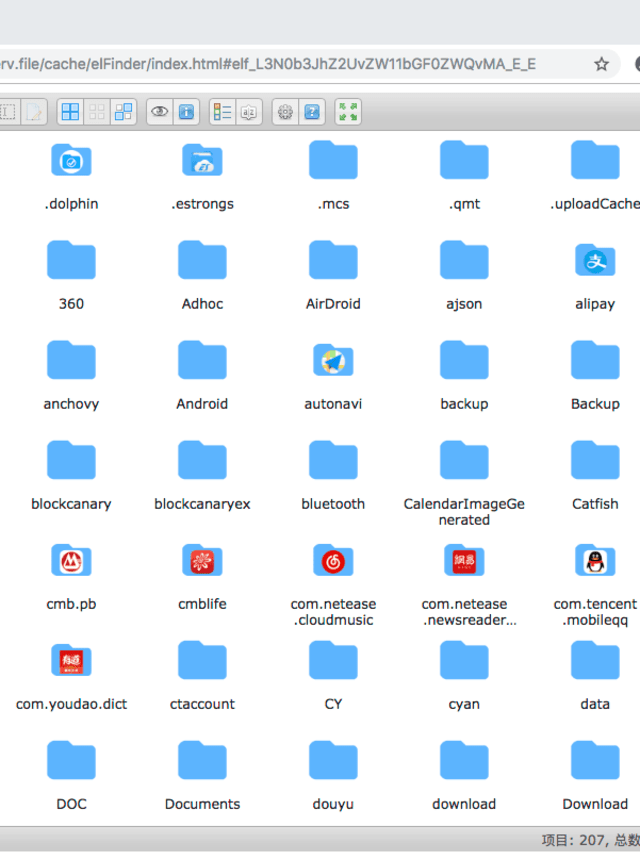Select the cmblife folder icon
Screen dimensions: 640x860
click(x=202, y=561)
